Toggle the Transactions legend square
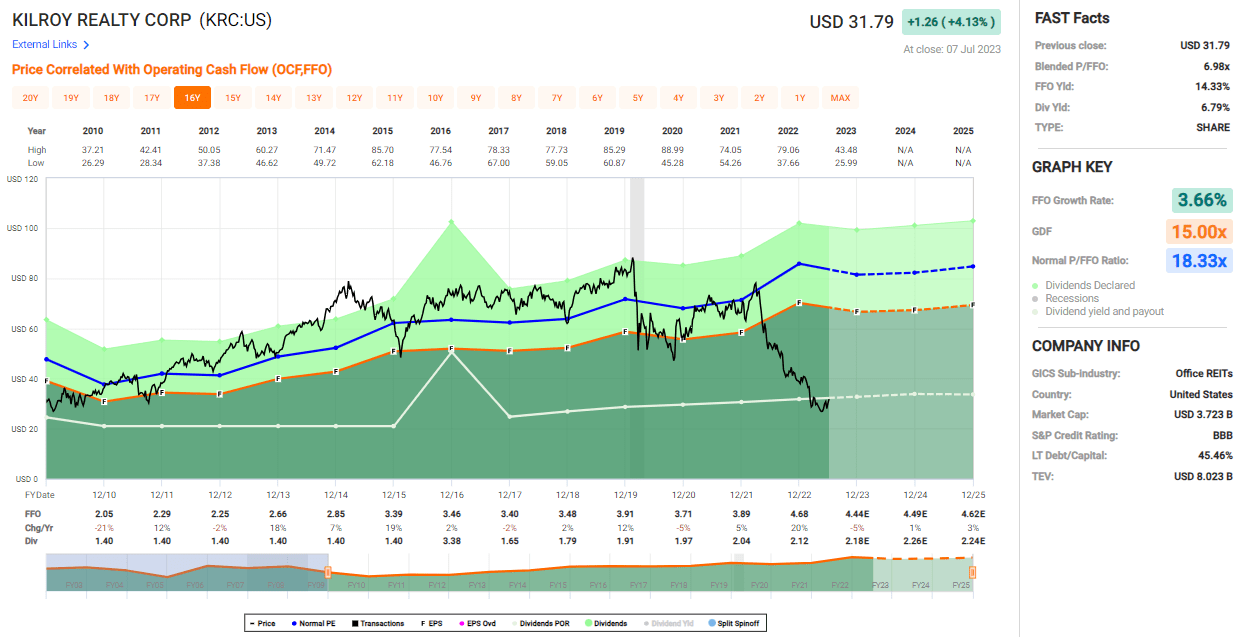Screen dimensions: 1238x637 (354, 623)
